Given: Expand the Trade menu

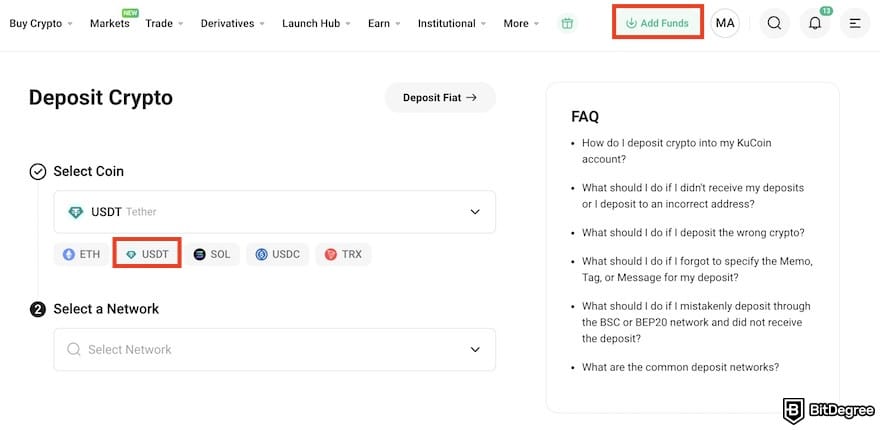Looking at the screenshot, I should (x=164, y=24).
